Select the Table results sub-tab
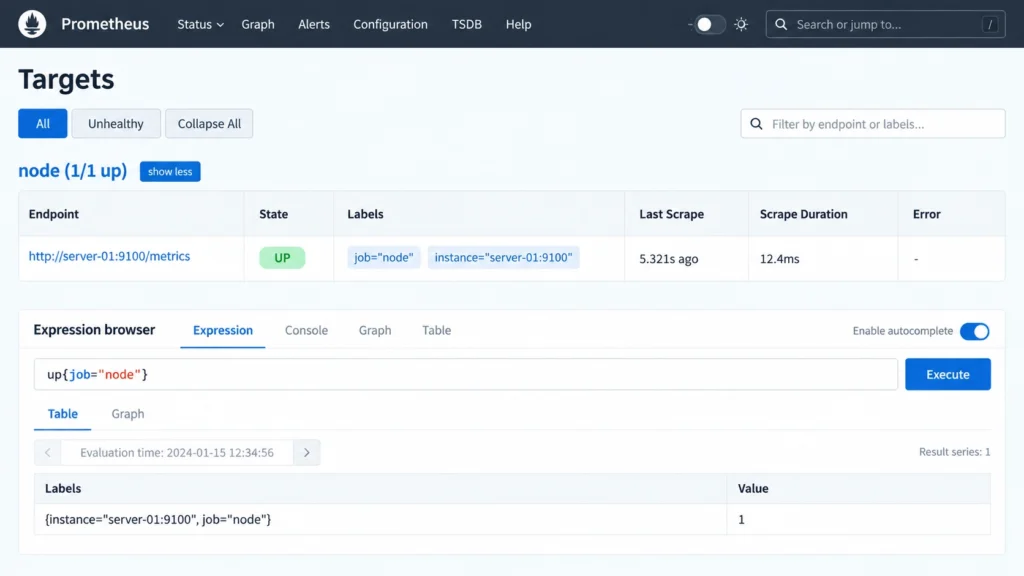This screenshot has height=576, width=1024. (x=63, y=414)
